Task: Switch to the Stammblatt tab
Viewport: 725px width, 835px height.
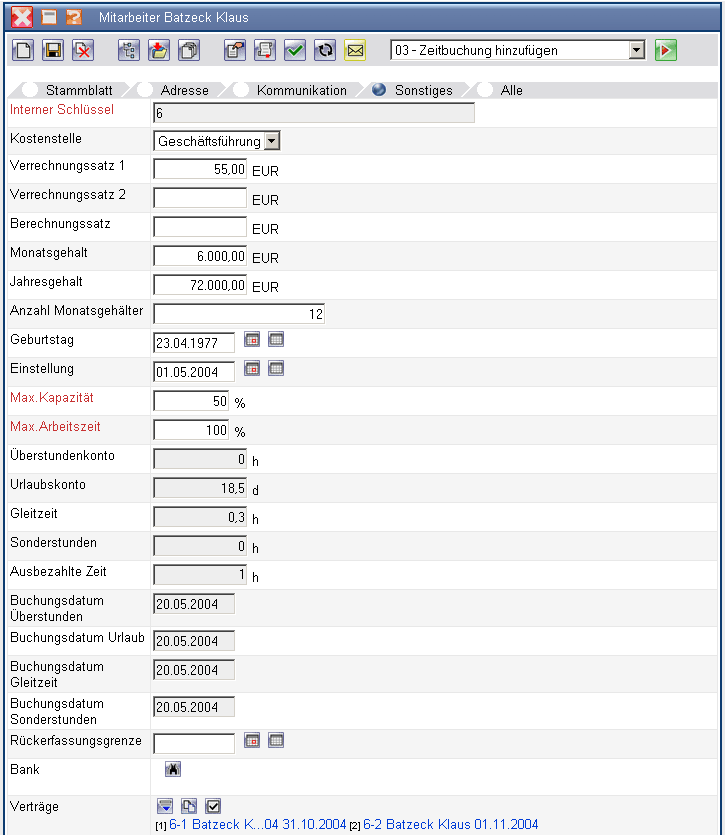Action: (30, 90)
